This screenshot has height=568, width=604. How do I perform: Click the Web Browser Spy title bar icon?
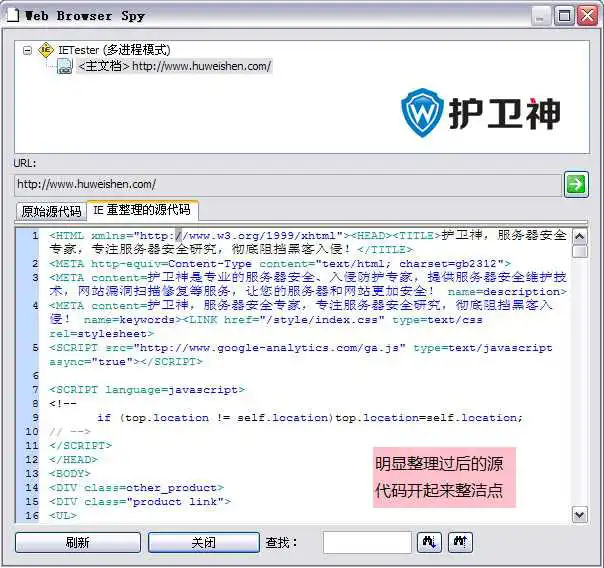[x=13, y=15]
